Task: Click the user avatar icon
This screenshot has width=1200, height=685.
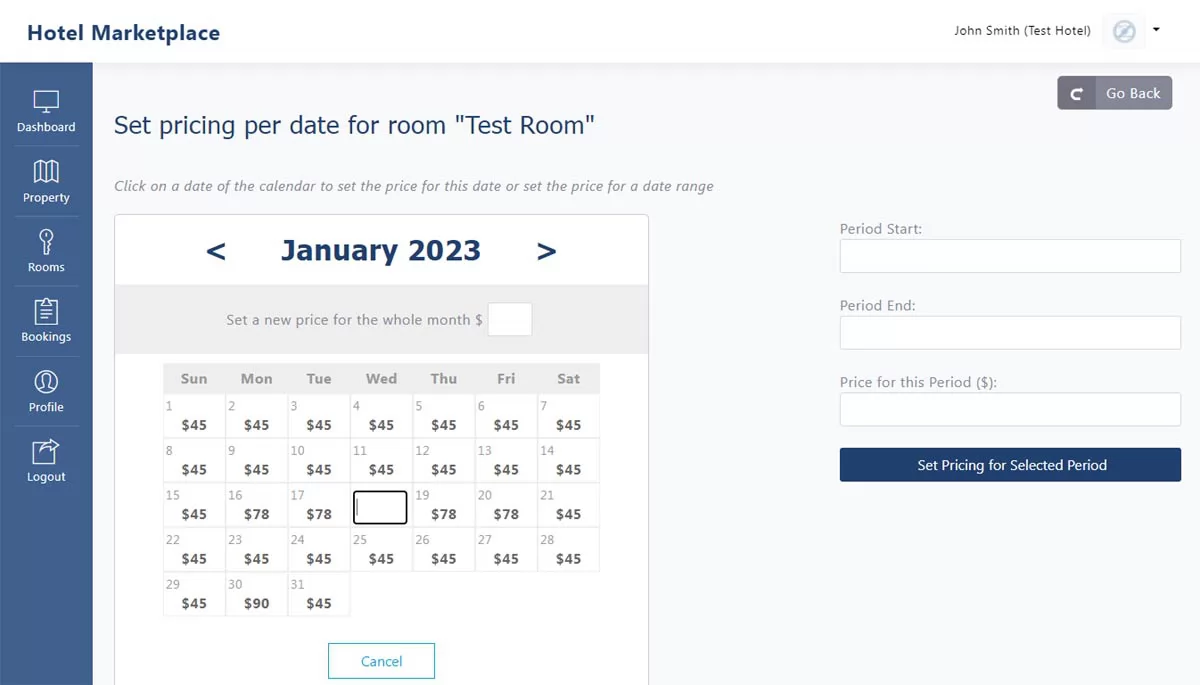Action: tap(1124, 32)
